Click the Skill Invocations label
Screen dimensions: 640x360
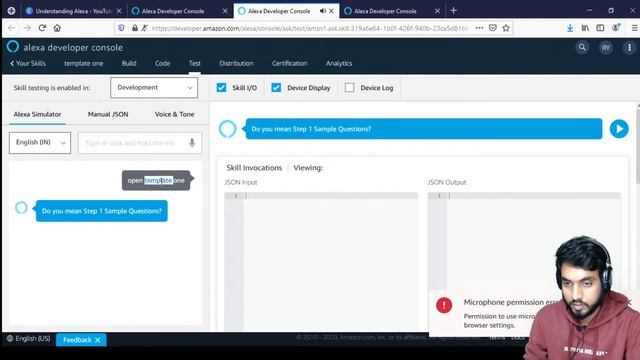[x=254, y=168]
